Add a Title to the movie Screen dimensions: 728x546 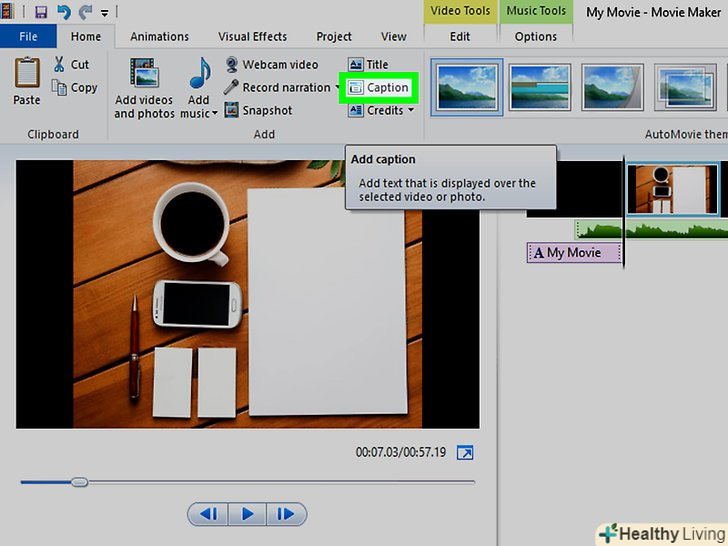click(368, 64)
